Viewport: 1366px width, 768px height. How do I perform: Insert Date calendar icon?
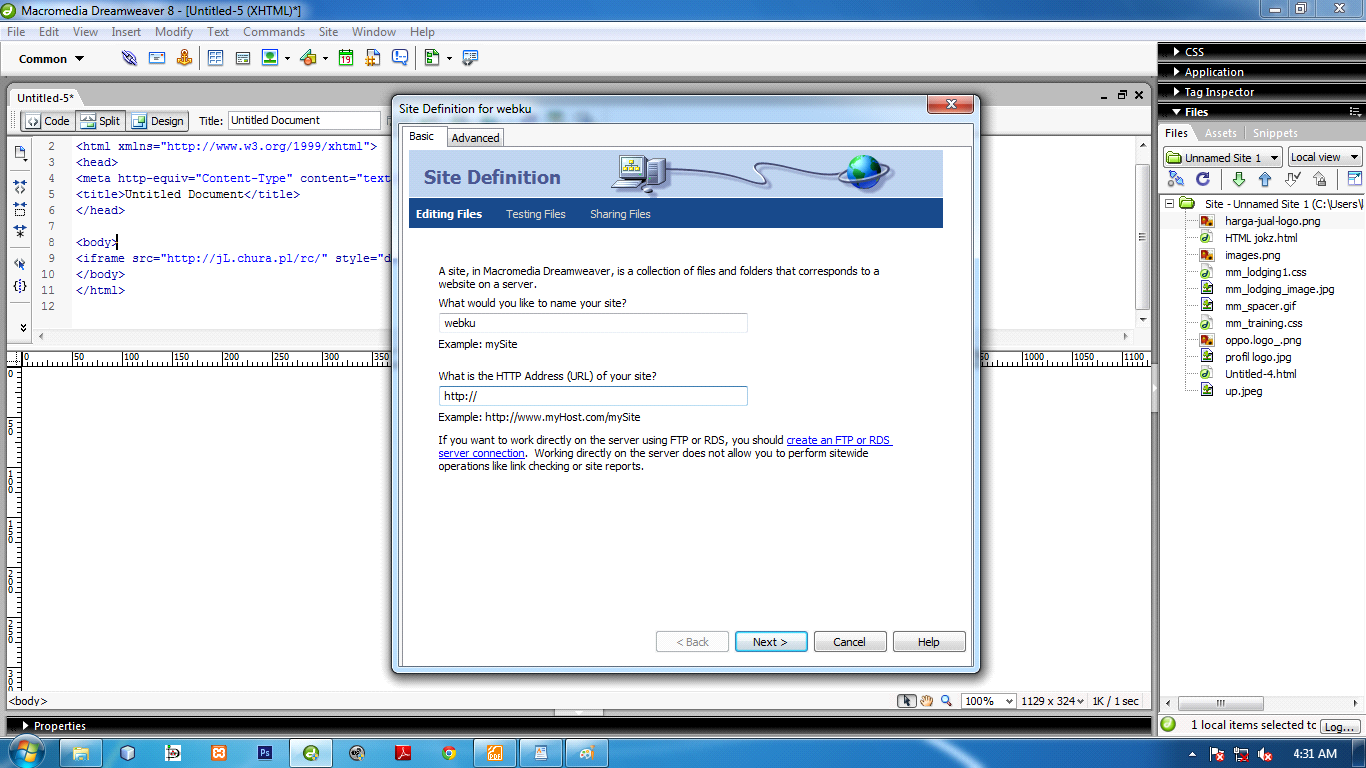coord(346,58)
